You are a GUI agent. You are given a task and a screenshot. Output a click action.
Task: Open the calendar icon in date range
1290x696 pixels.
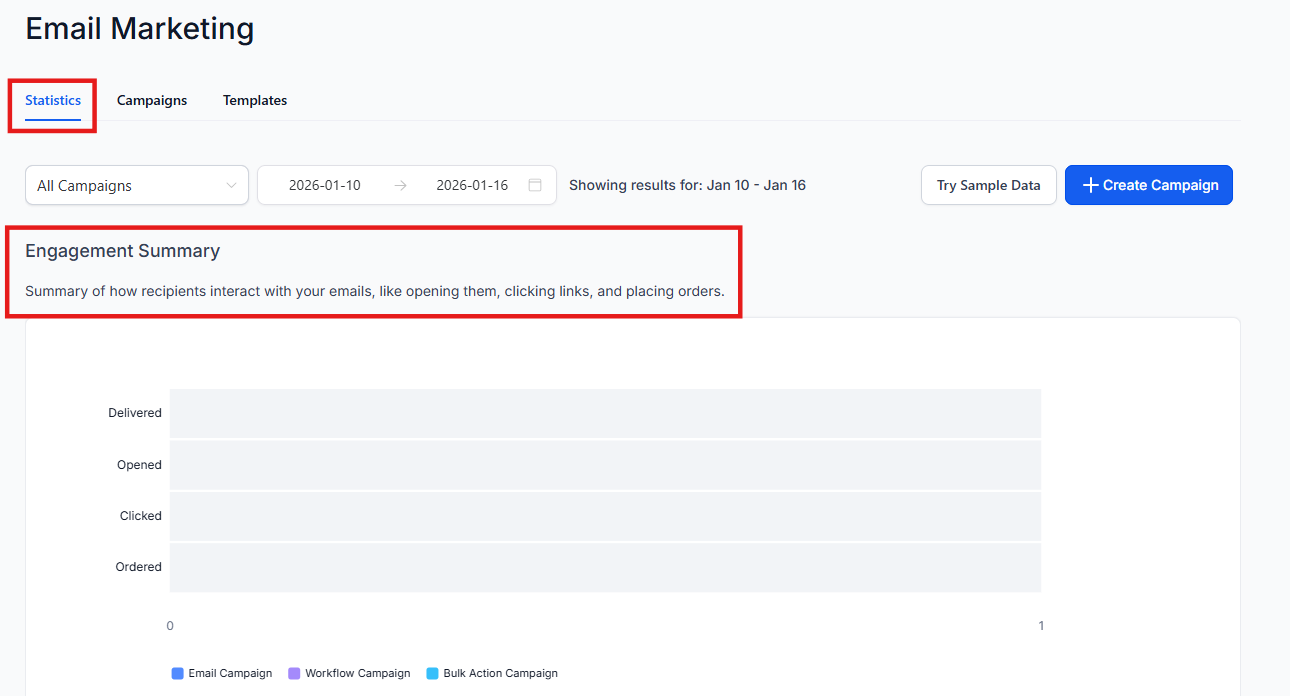[535, 185]
